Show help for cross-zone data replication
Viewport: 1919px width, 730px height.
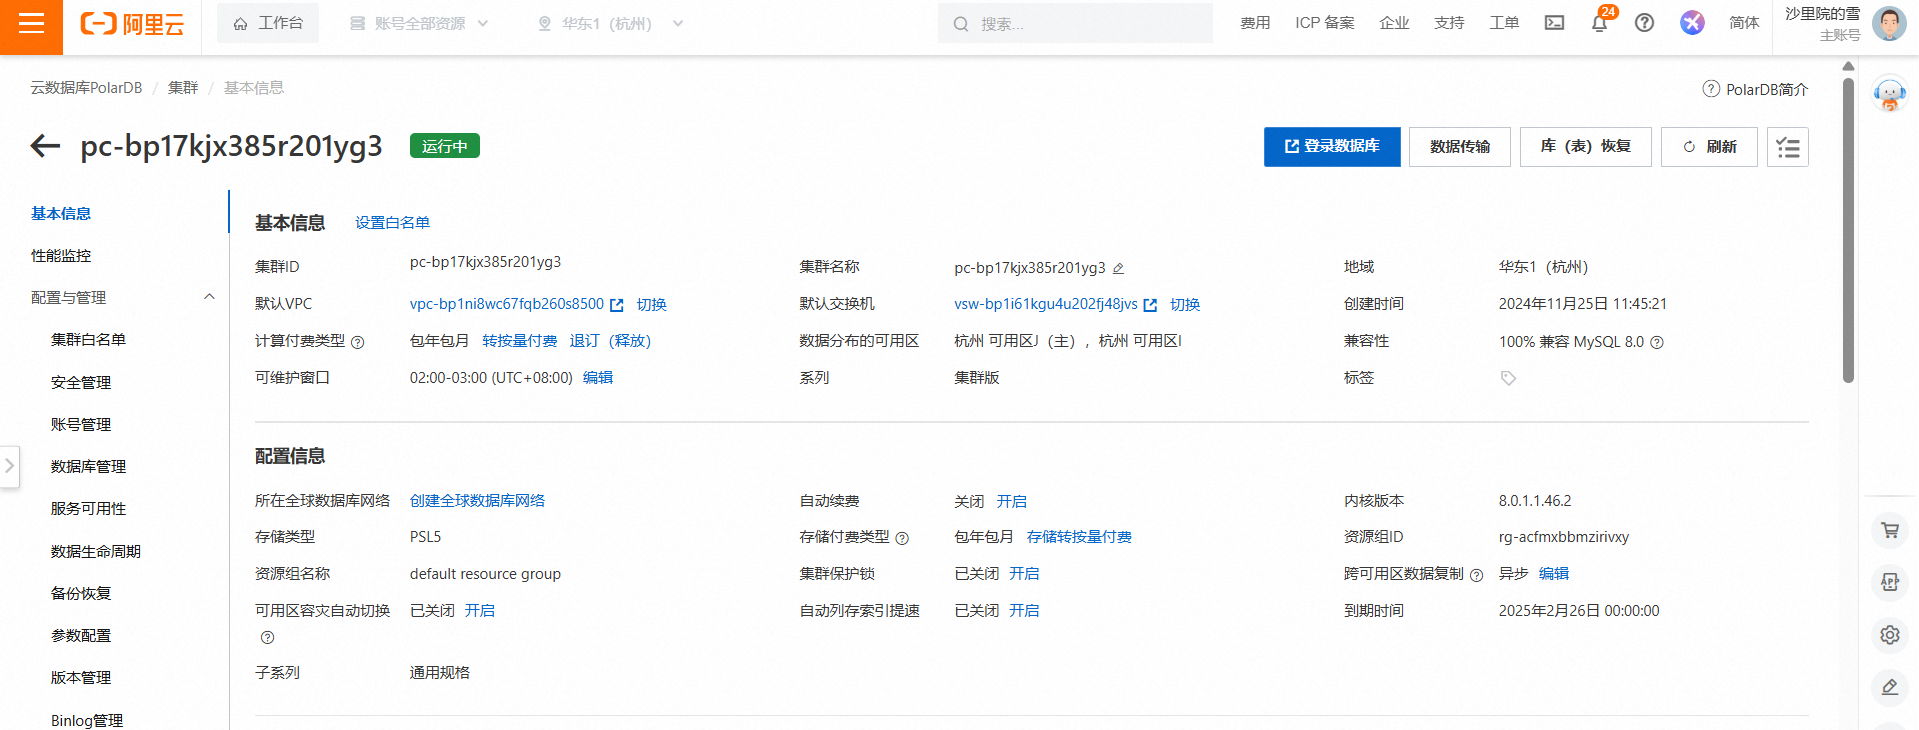[1476, 575]
